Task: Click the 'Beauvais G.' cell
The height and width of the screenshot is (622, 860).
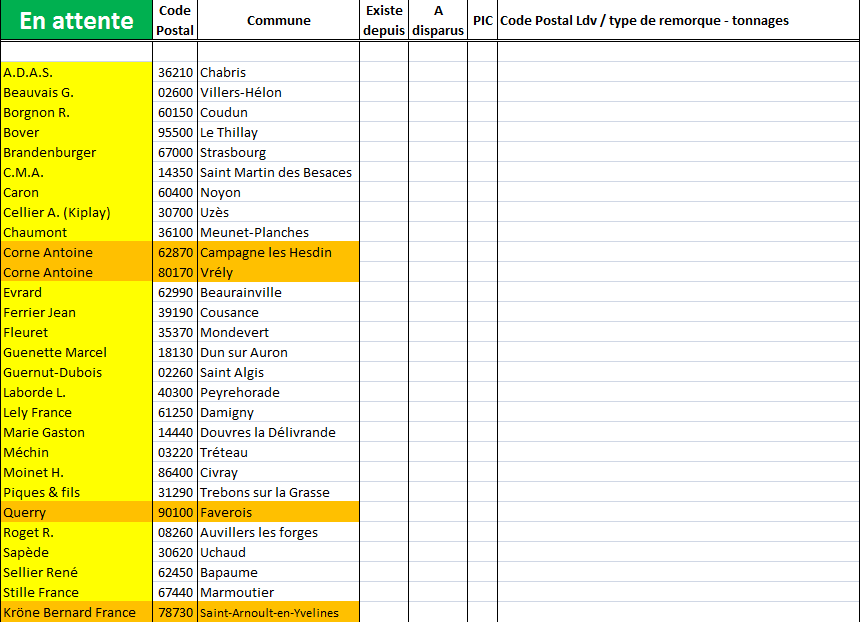Action: 76,92
